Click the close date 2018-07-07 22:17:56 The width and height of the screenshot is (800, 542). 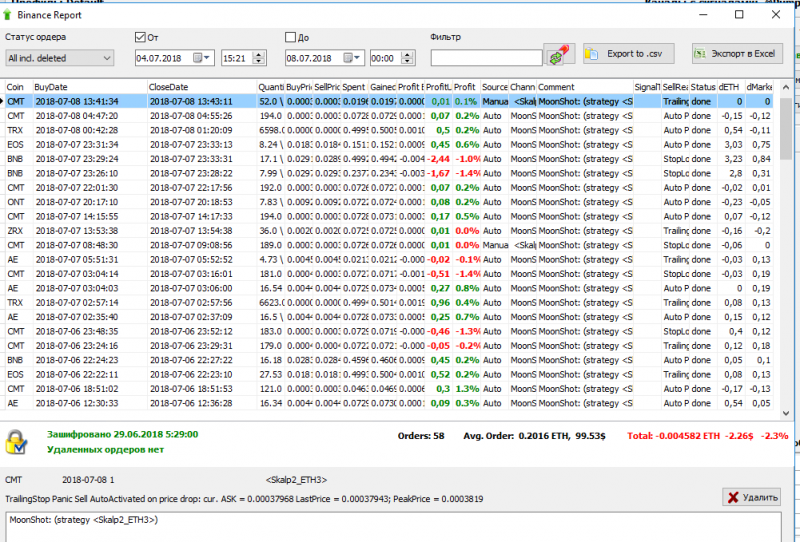coord(191,187)
